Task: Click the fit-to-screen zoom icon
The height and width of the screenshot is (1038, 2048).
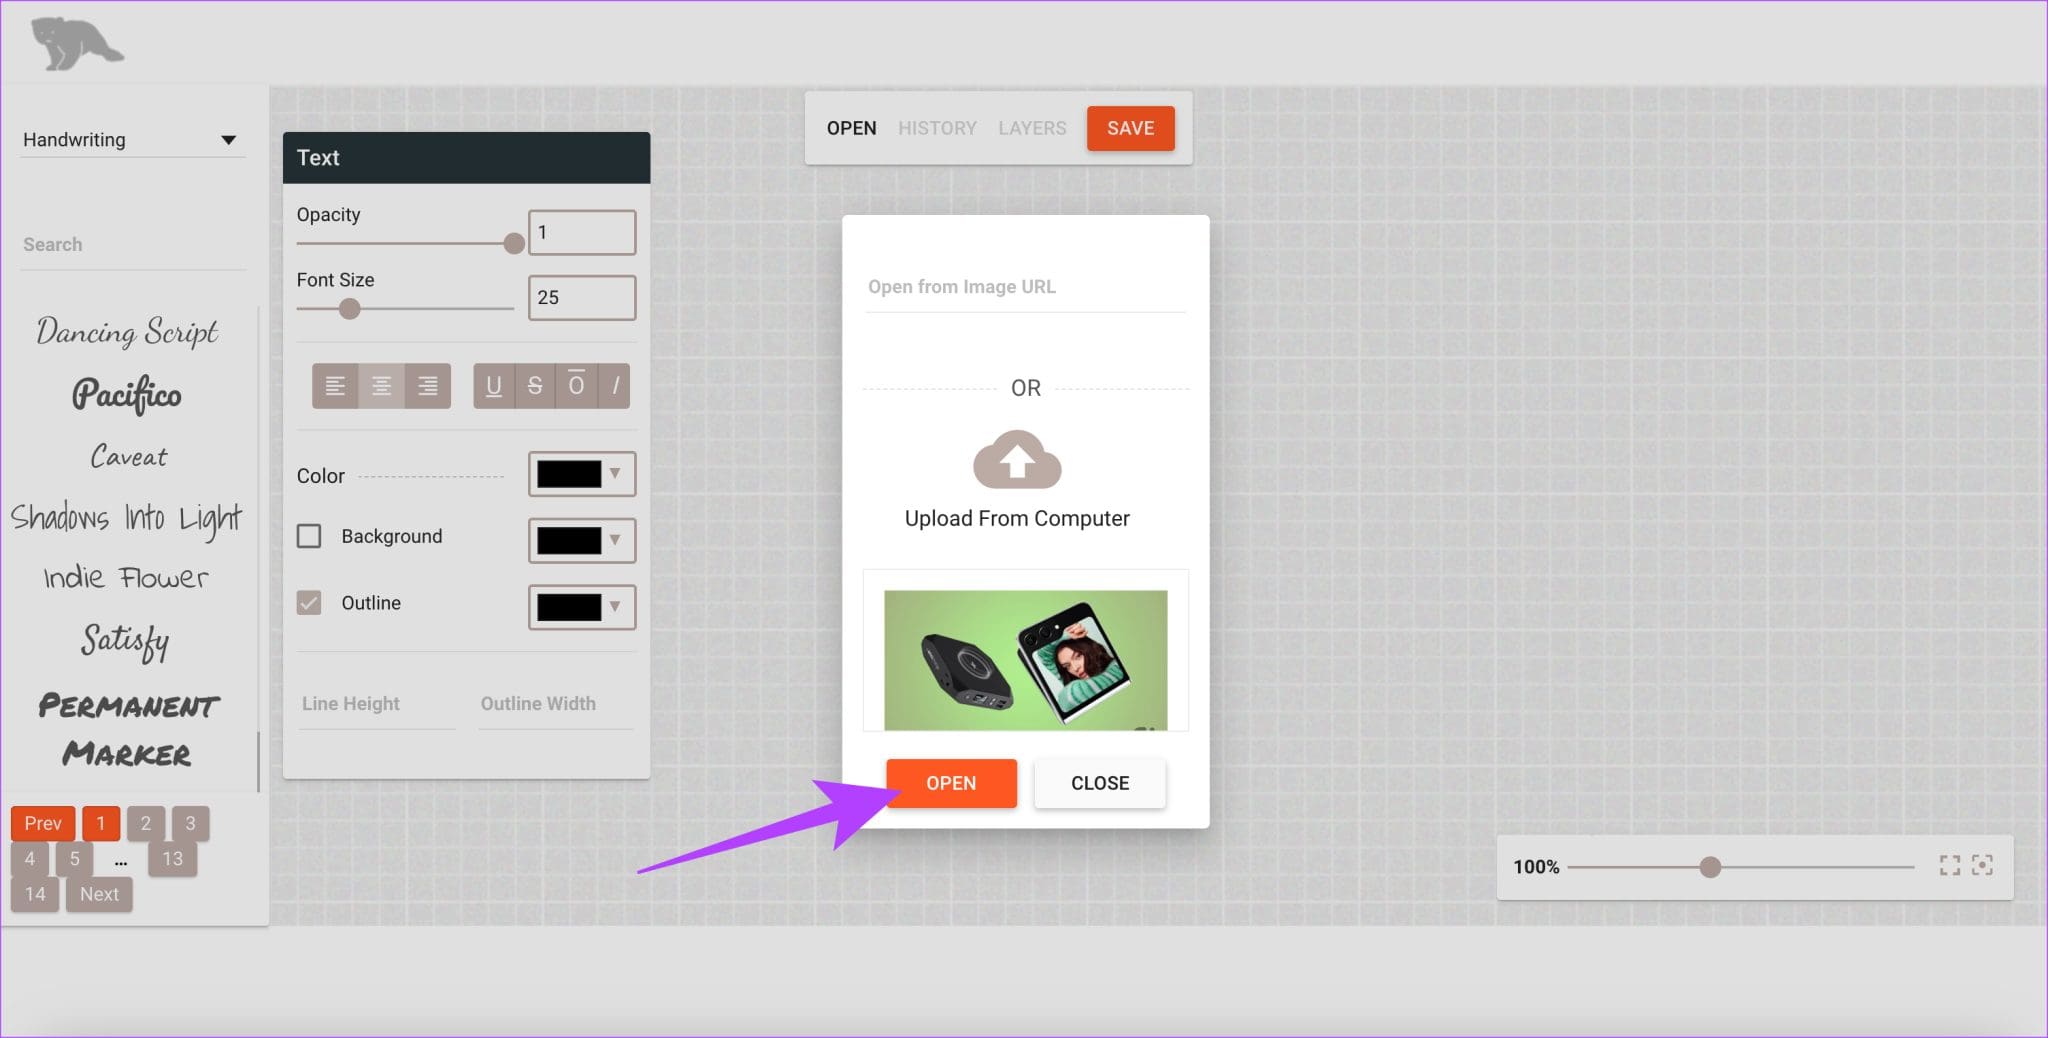Action: (x=1949, y=866)
